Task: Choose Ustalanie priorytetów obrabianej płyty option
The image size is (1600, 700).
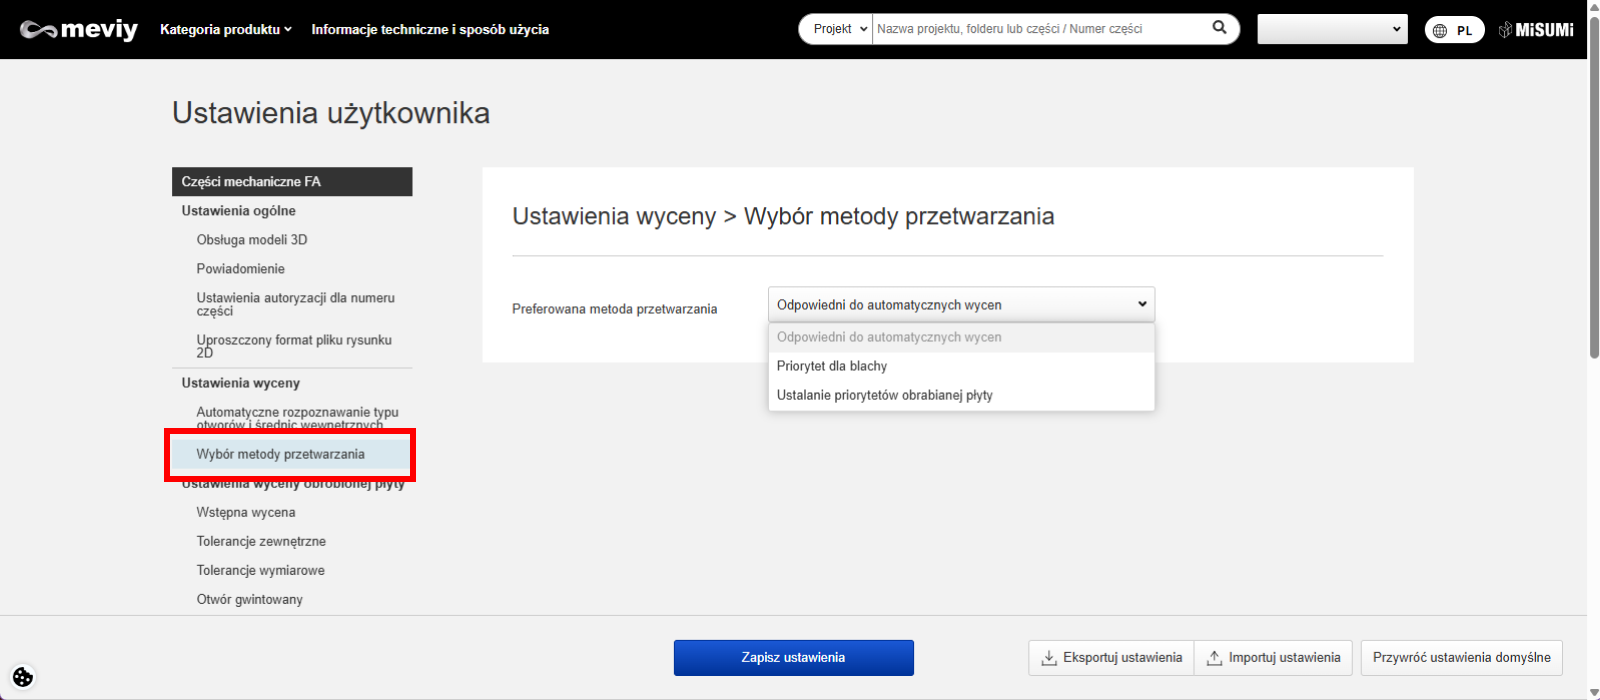Action: (884, 395)
